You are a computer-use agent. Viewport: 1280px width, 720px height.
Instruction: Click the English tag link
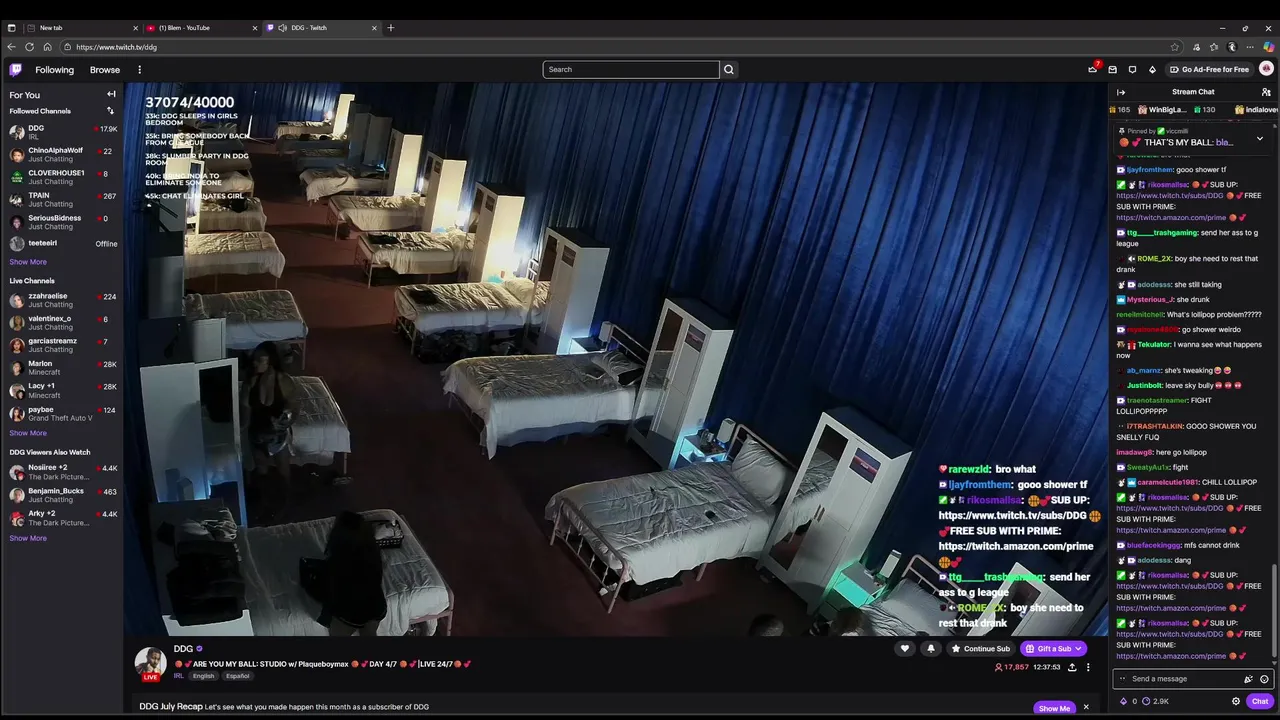coord(204,676)
